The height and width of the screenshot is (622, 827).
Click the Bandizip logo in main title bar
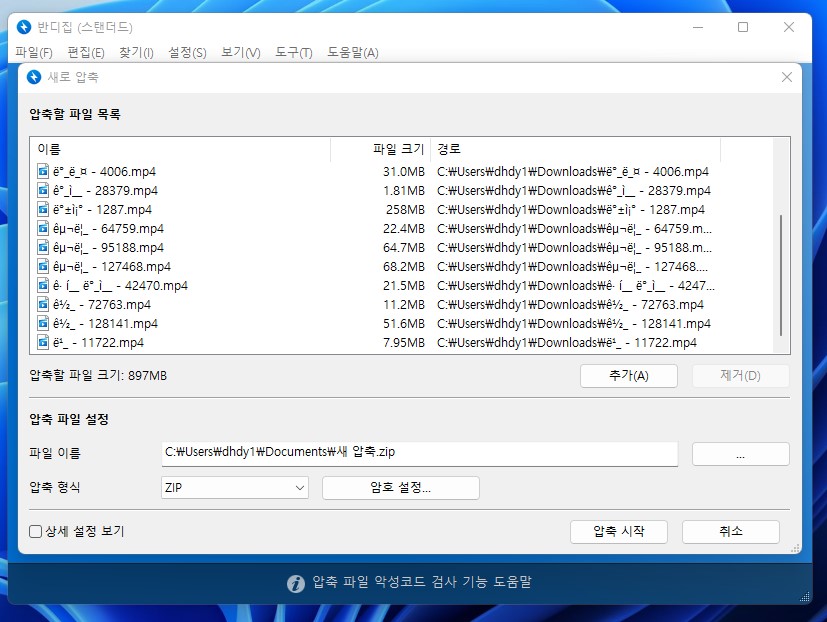[24, 27]
